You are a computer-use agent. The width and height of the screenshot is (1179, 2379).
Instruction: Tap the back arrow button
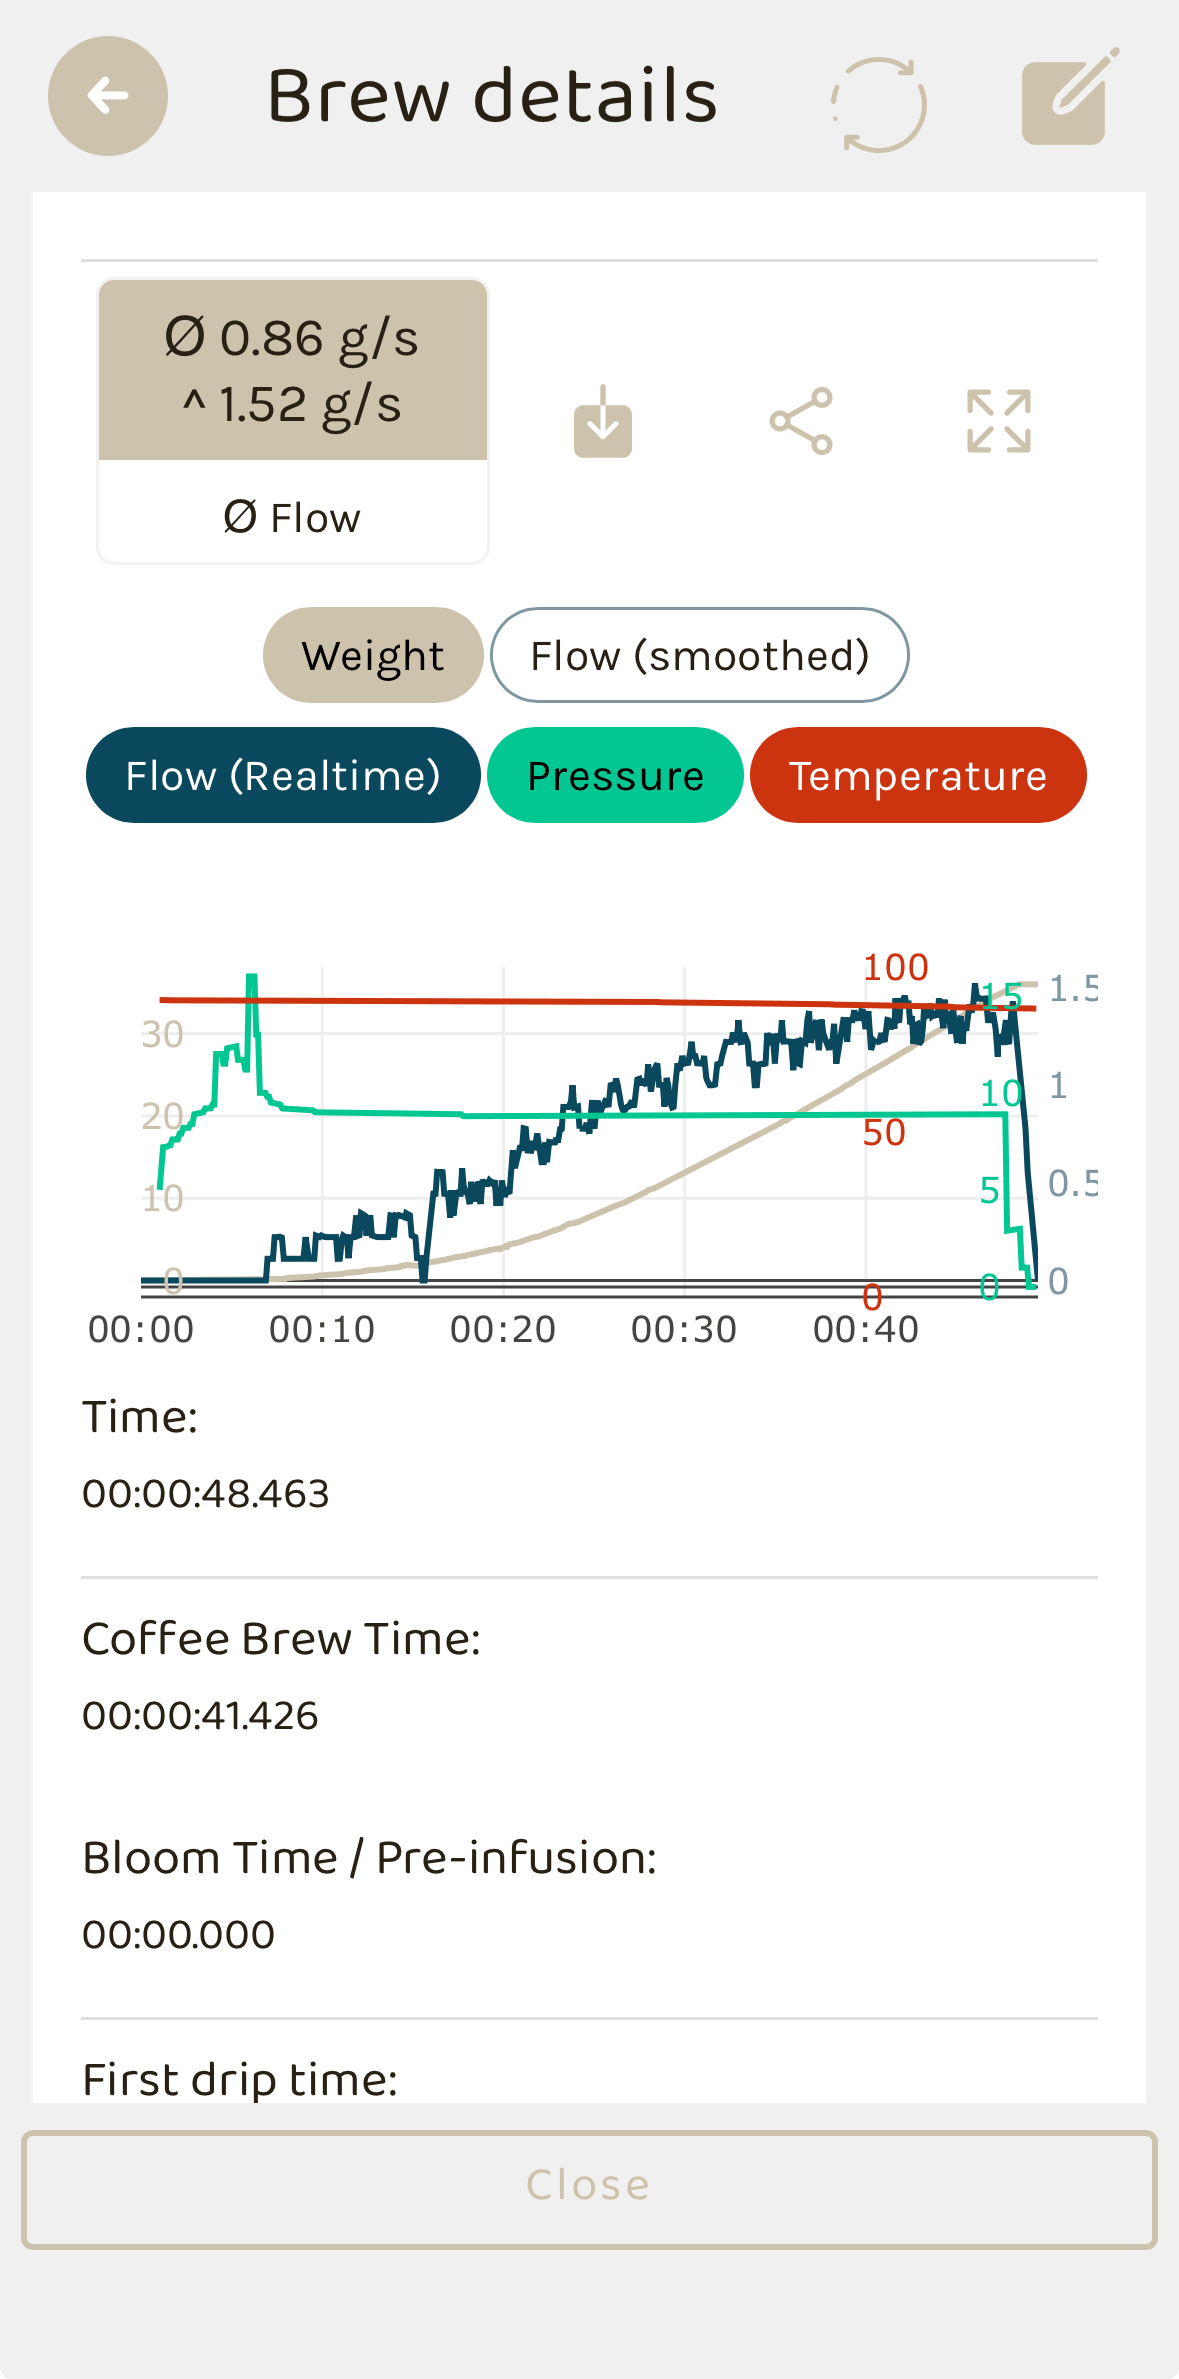(108, 96)
